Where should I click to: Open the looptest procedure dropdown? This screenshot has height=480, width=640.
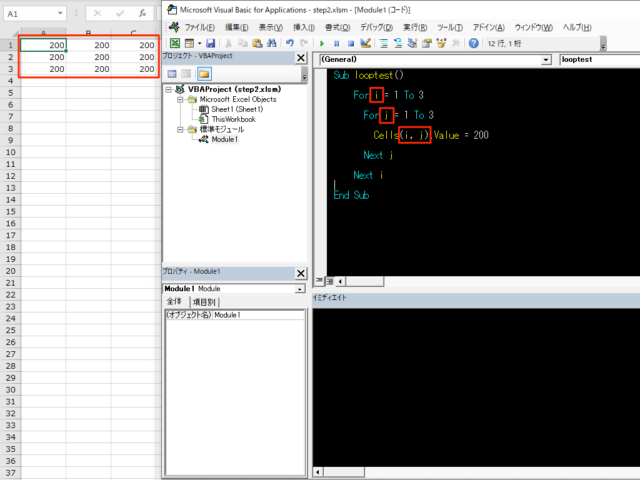[x=598, y=60]
